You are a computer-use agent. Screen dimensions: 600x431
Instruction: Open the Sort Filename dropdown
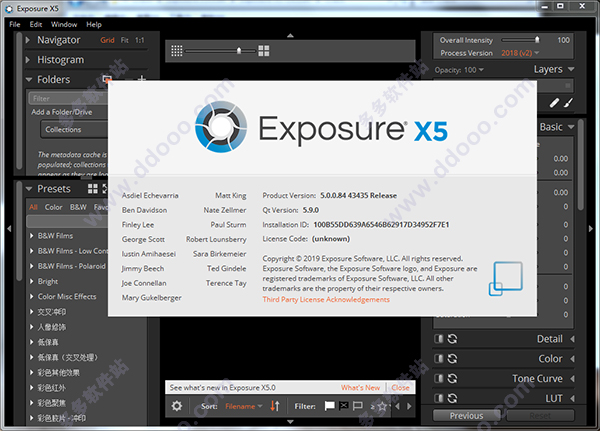[244, 406]
